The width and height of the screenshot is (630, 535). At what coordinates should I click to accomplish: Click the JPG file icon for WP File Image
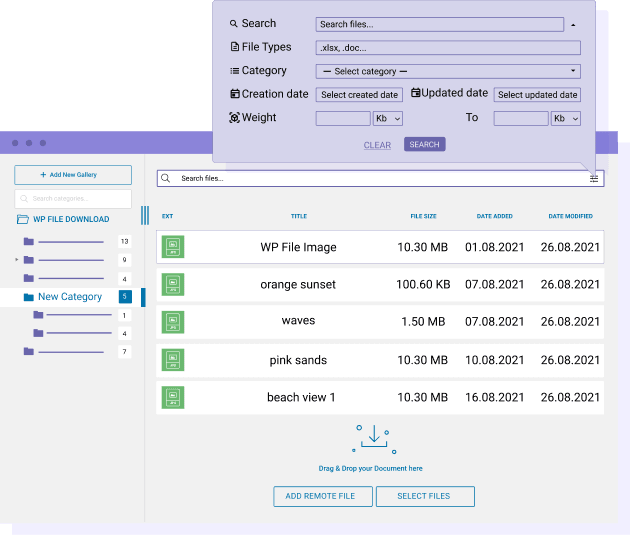[173, 247]
